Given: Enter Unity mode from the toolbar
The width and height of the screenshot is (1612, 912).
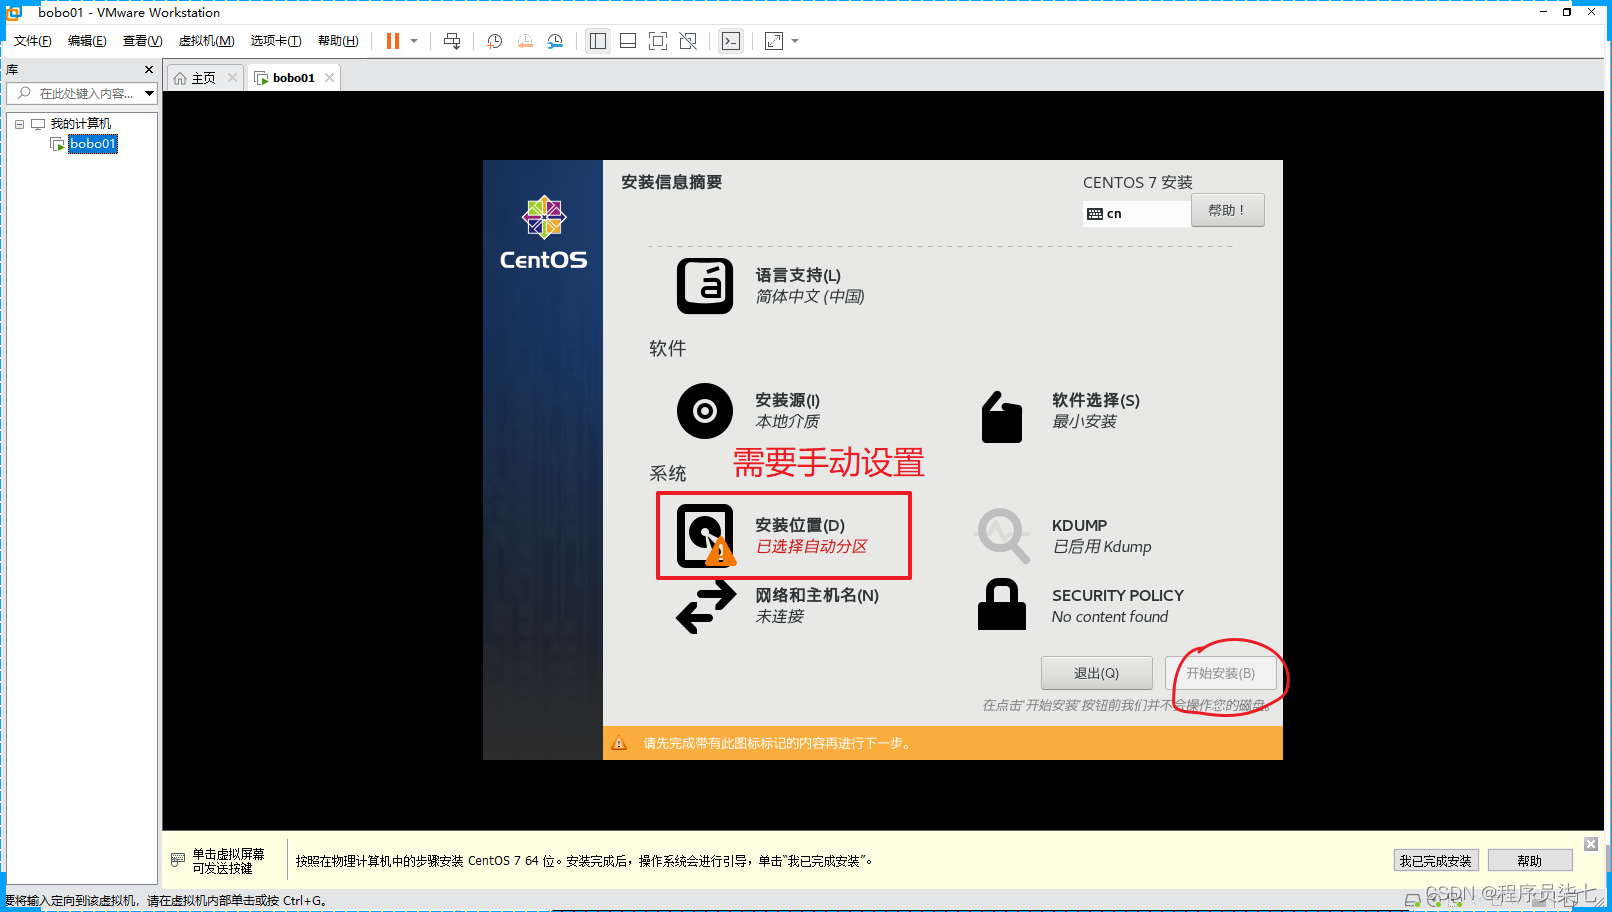Looking at the screenshot, I should 688,41.
